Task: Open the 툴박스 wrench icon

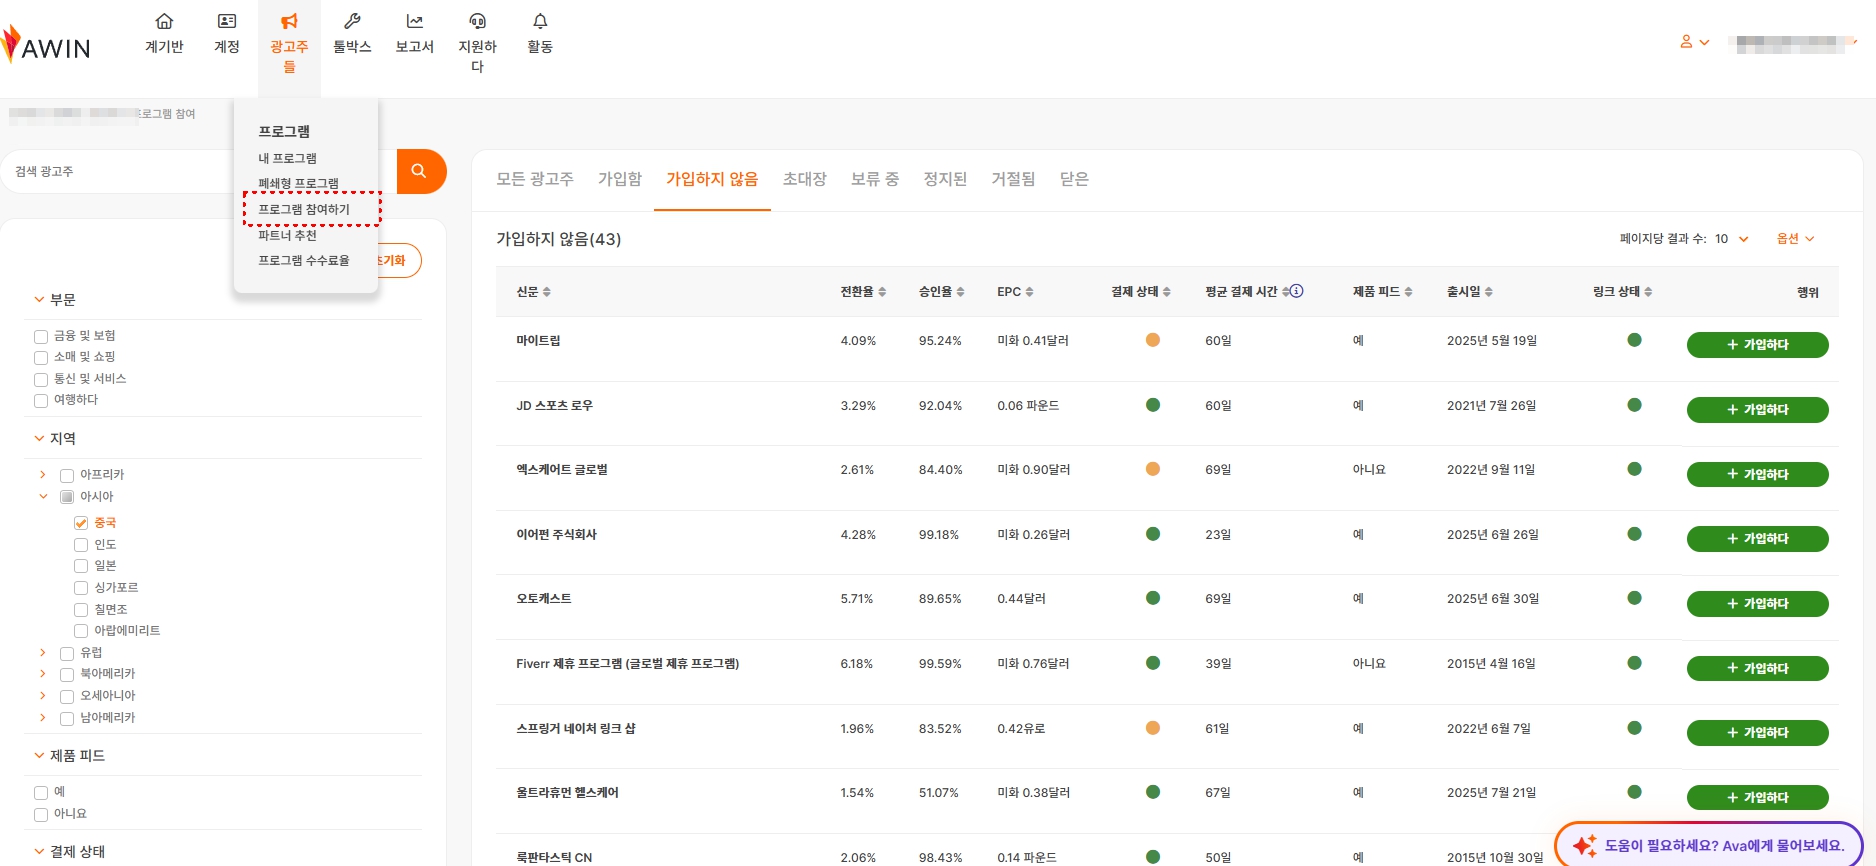Action: point(352,21)
